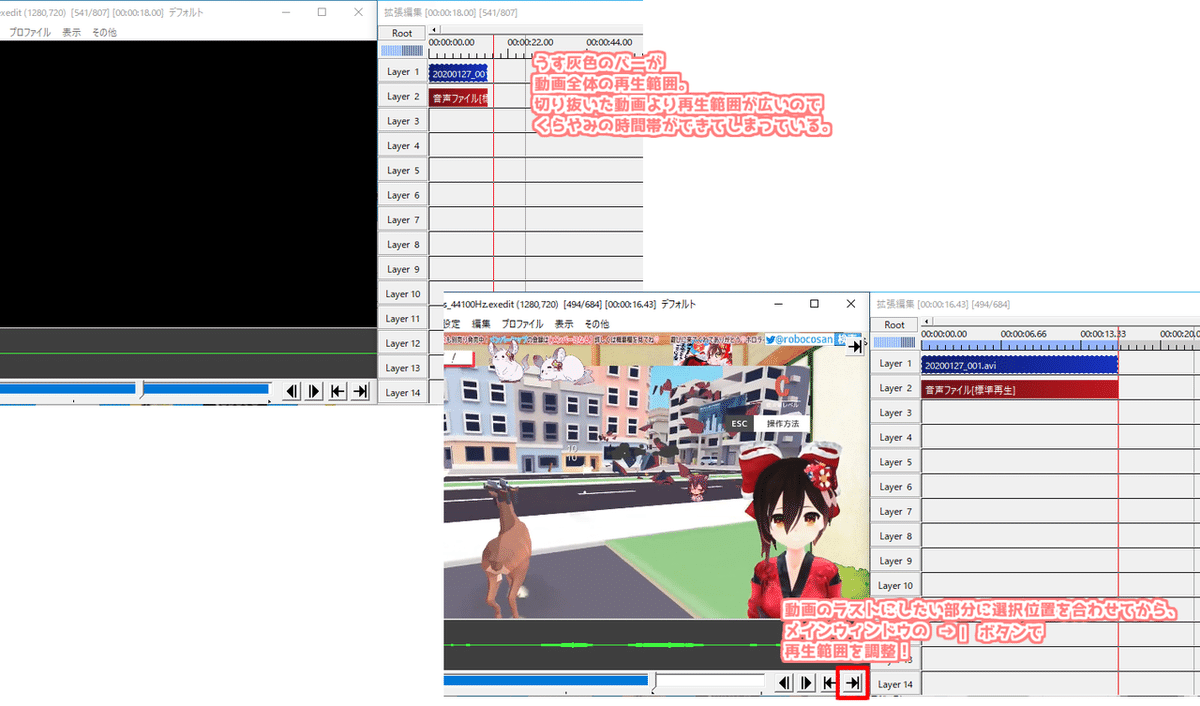Click scroll-left arrow of 541/807 timeline
This screenshot has width=1200, height=706.
[433, 30]
